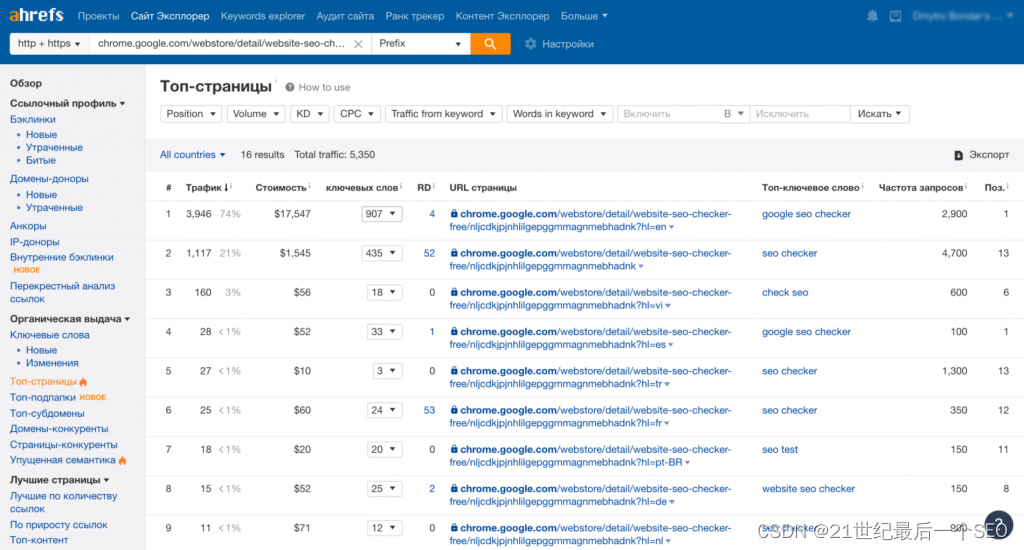Collapse the Ссылочный профиль section

67,103
